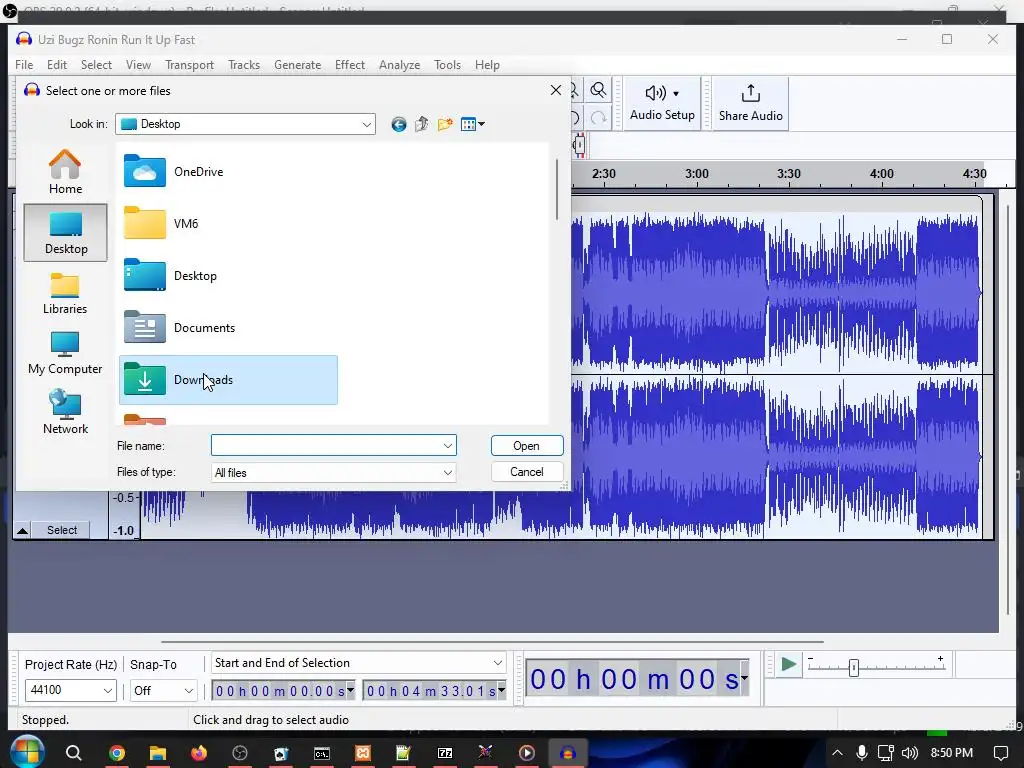The image size is (1024, 768).
Task: Click the Zoom Toggle magnifier in Audacity toolbar
Action: click(x=598, y=90)
